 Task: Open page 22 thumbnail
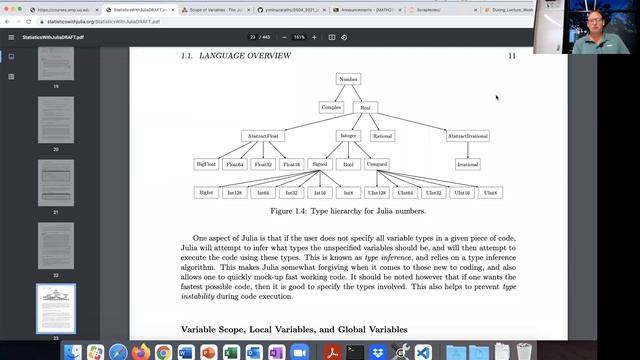(x=56, y=246)
